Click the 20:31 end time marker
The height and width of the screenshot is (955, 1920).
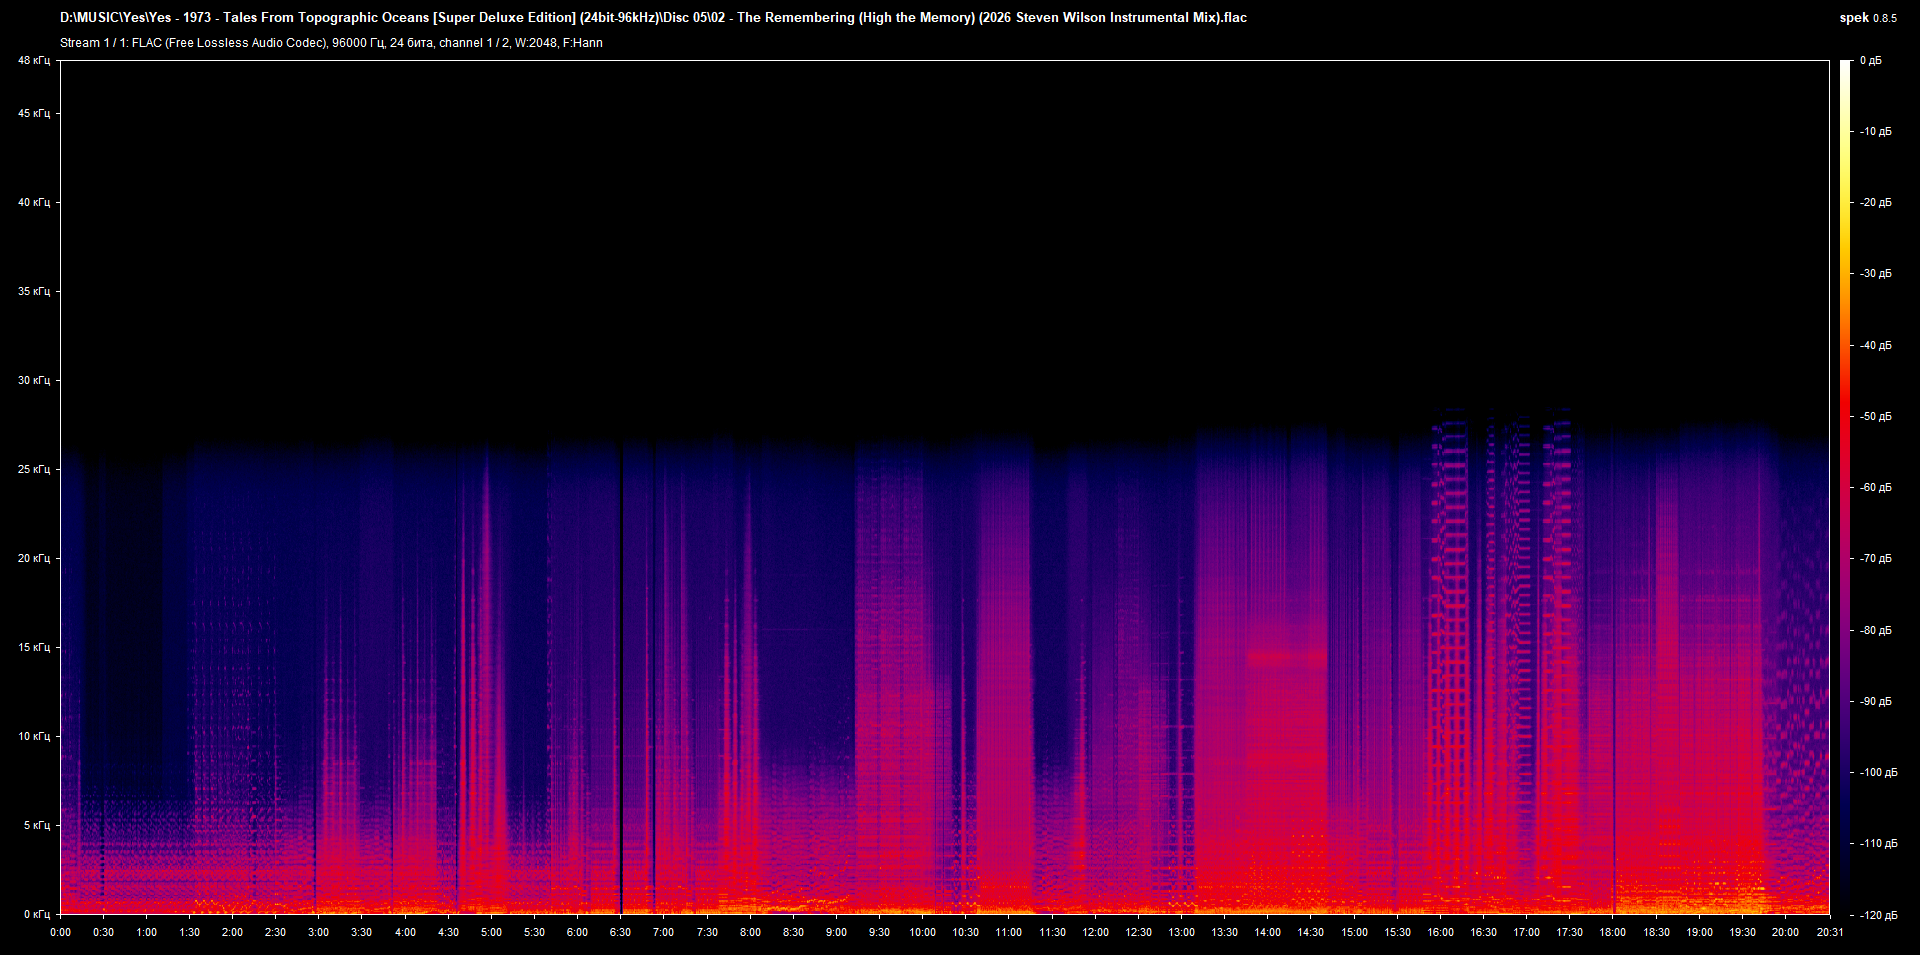click(x=1828, y=933)
